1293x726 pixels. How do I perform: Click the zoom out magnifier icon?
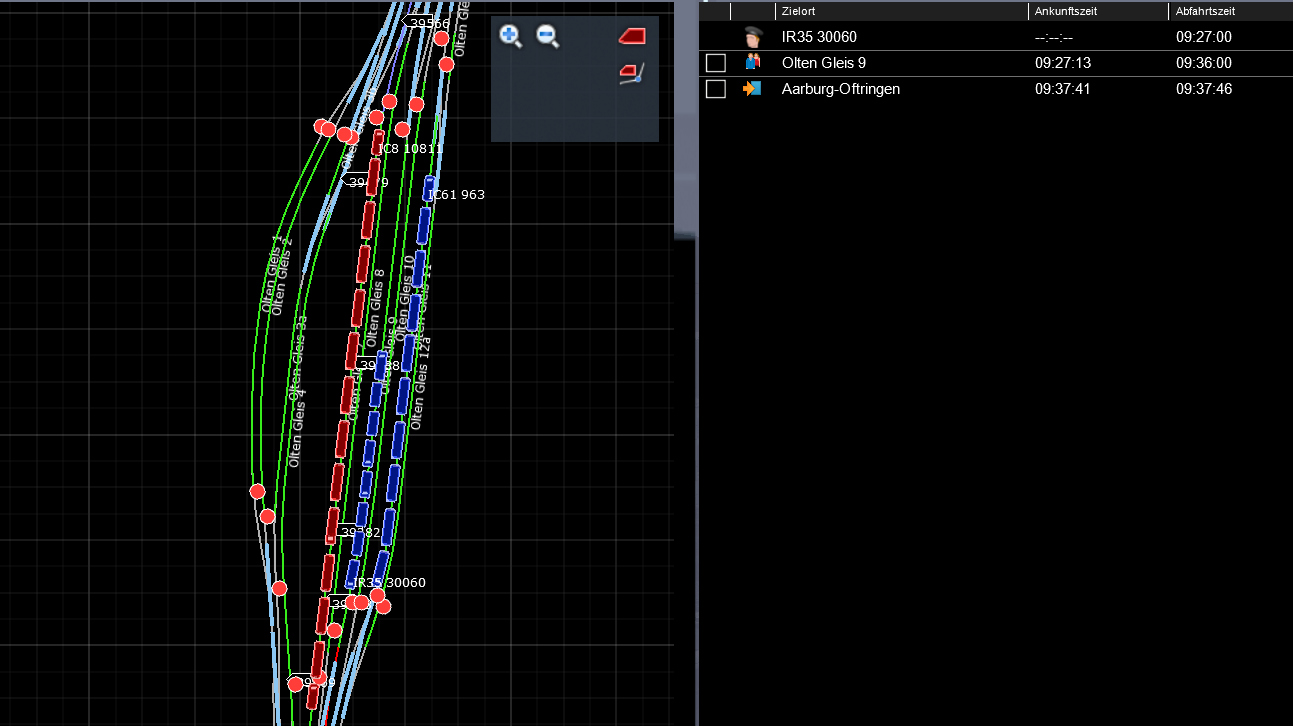click(547, 37)
